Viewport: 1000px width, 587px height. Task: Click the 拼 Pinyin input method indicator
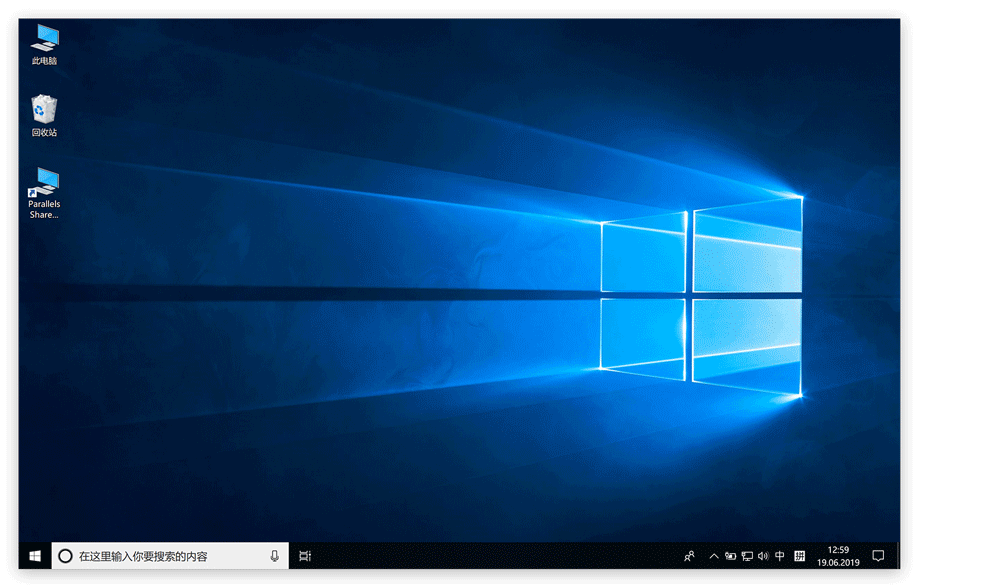pos(800,556)
